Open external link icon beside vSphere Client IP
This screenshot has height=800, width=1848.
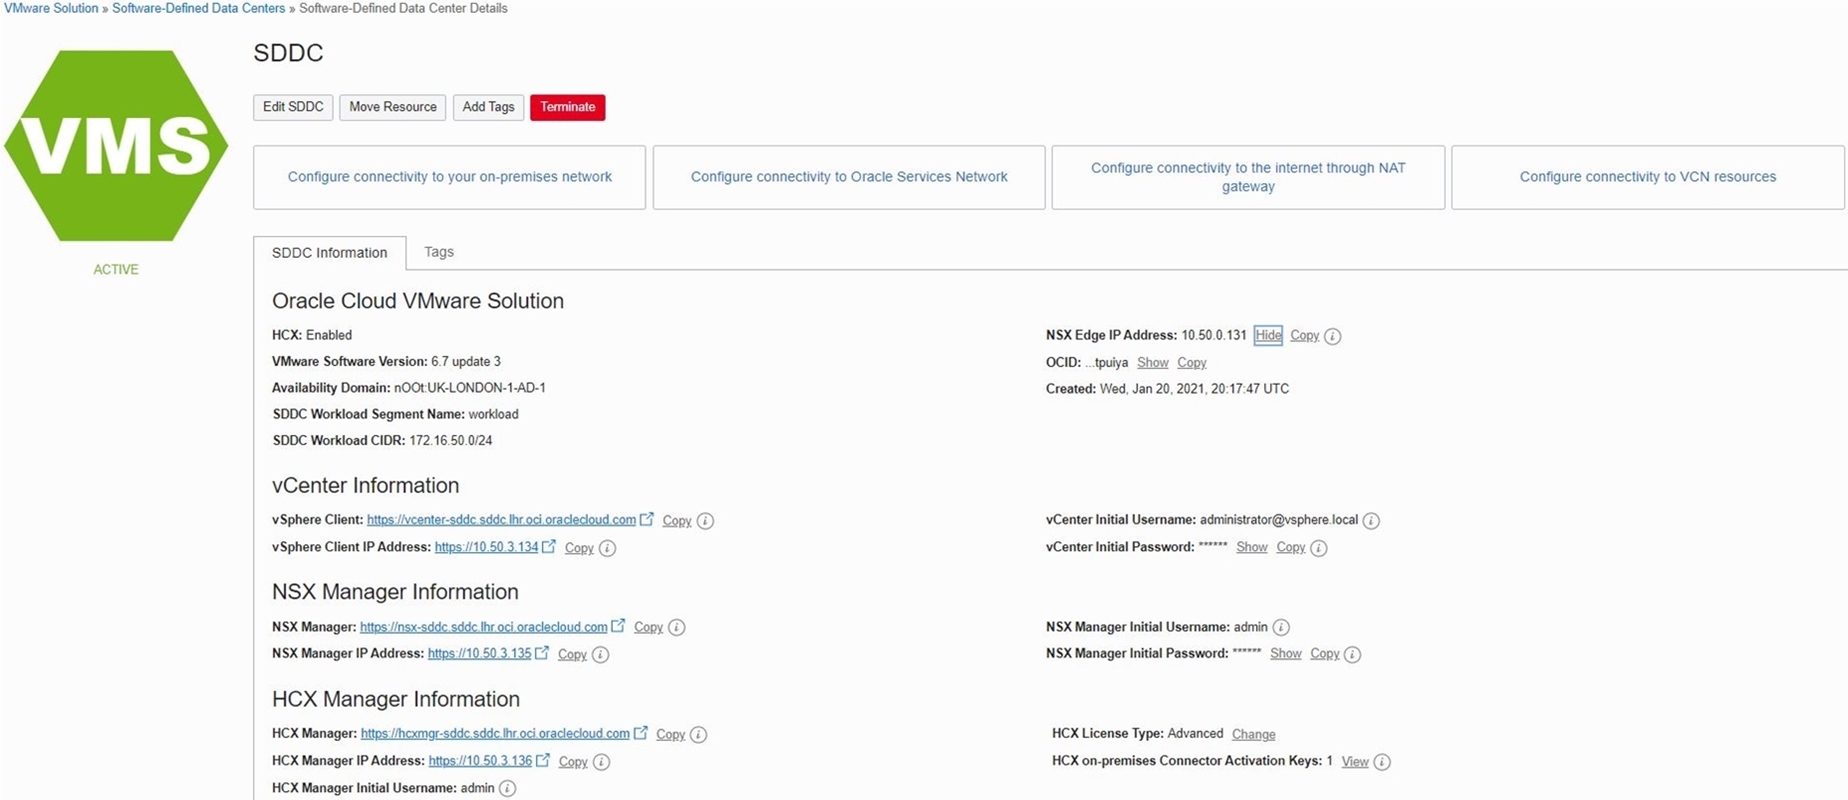(x=549, y=546)
